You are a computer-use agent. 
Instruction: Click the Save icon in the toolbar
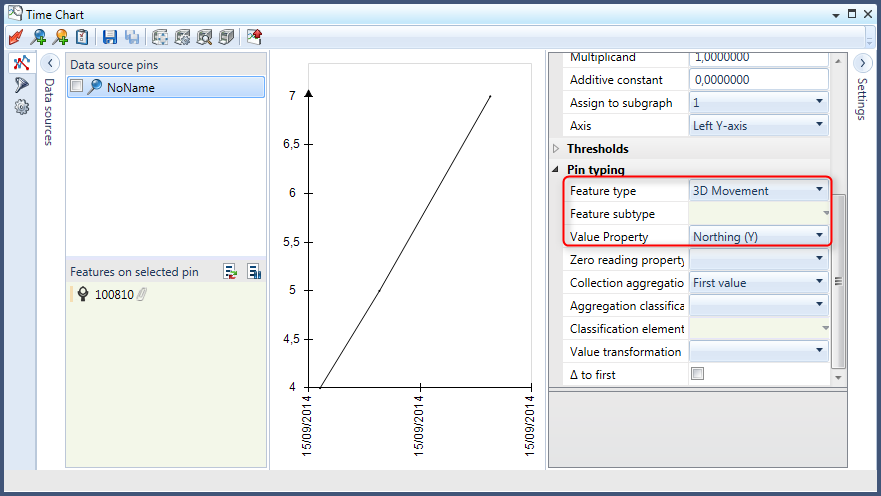(109, 37)
